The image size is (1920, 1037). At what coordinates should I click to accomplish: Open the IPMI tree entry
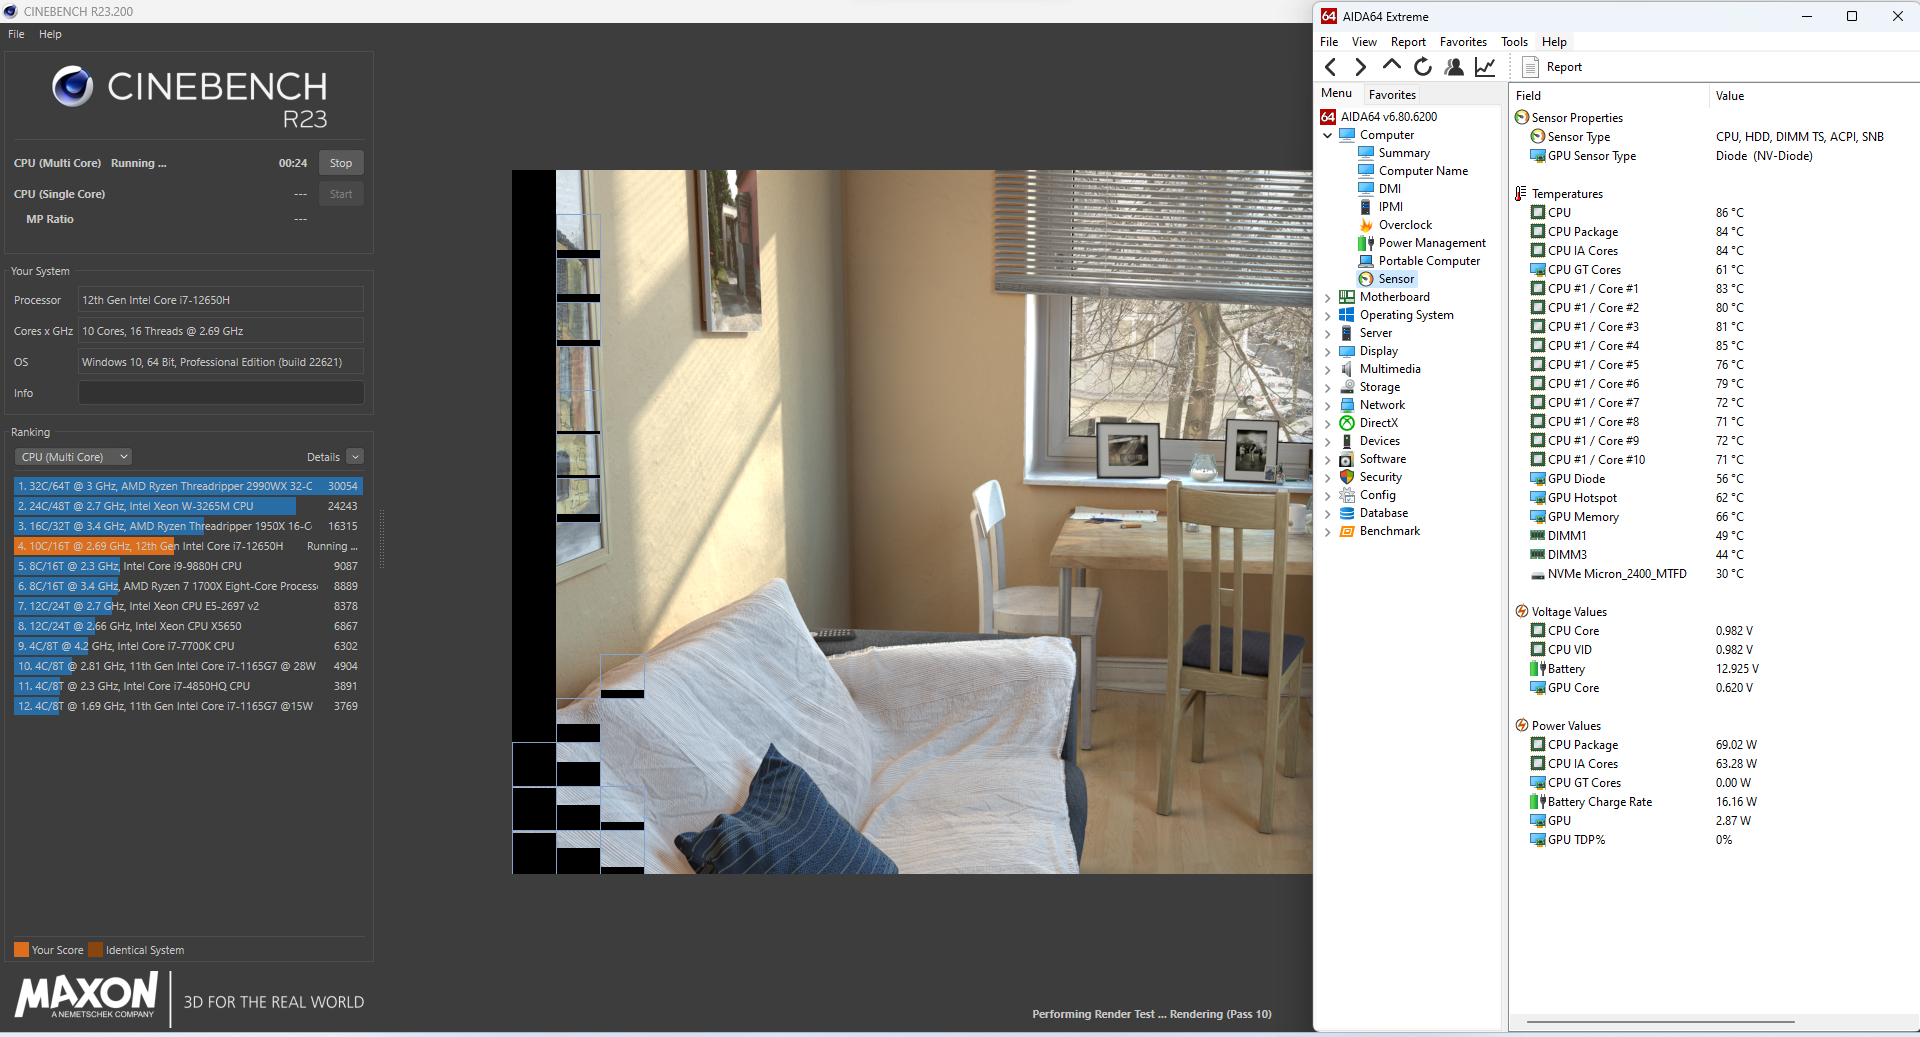pos(1390,207)
